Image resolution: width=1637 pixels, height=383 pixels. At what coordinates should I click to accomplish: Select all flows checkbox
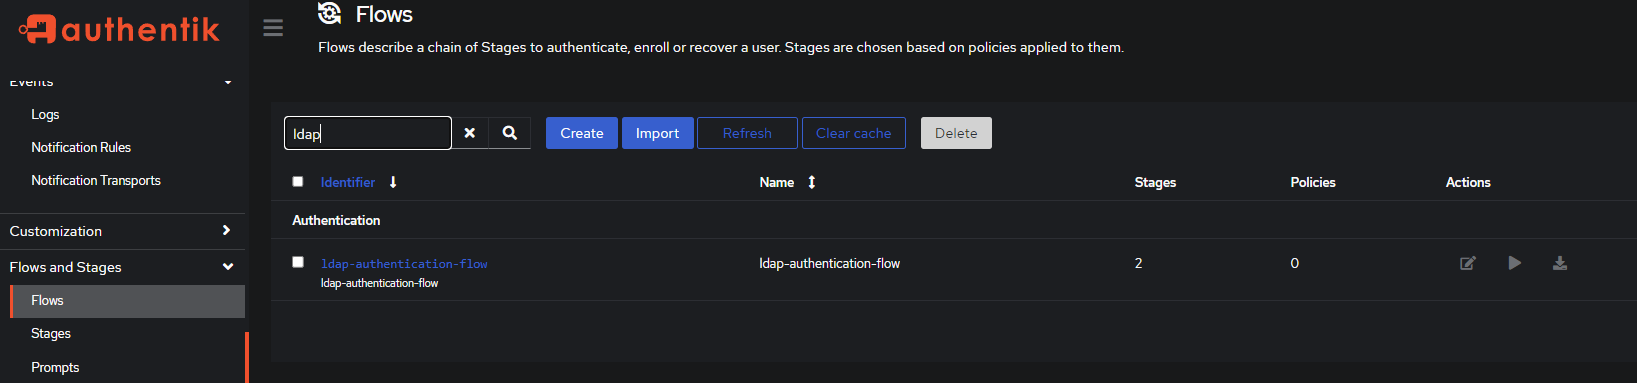coord(298,181)
